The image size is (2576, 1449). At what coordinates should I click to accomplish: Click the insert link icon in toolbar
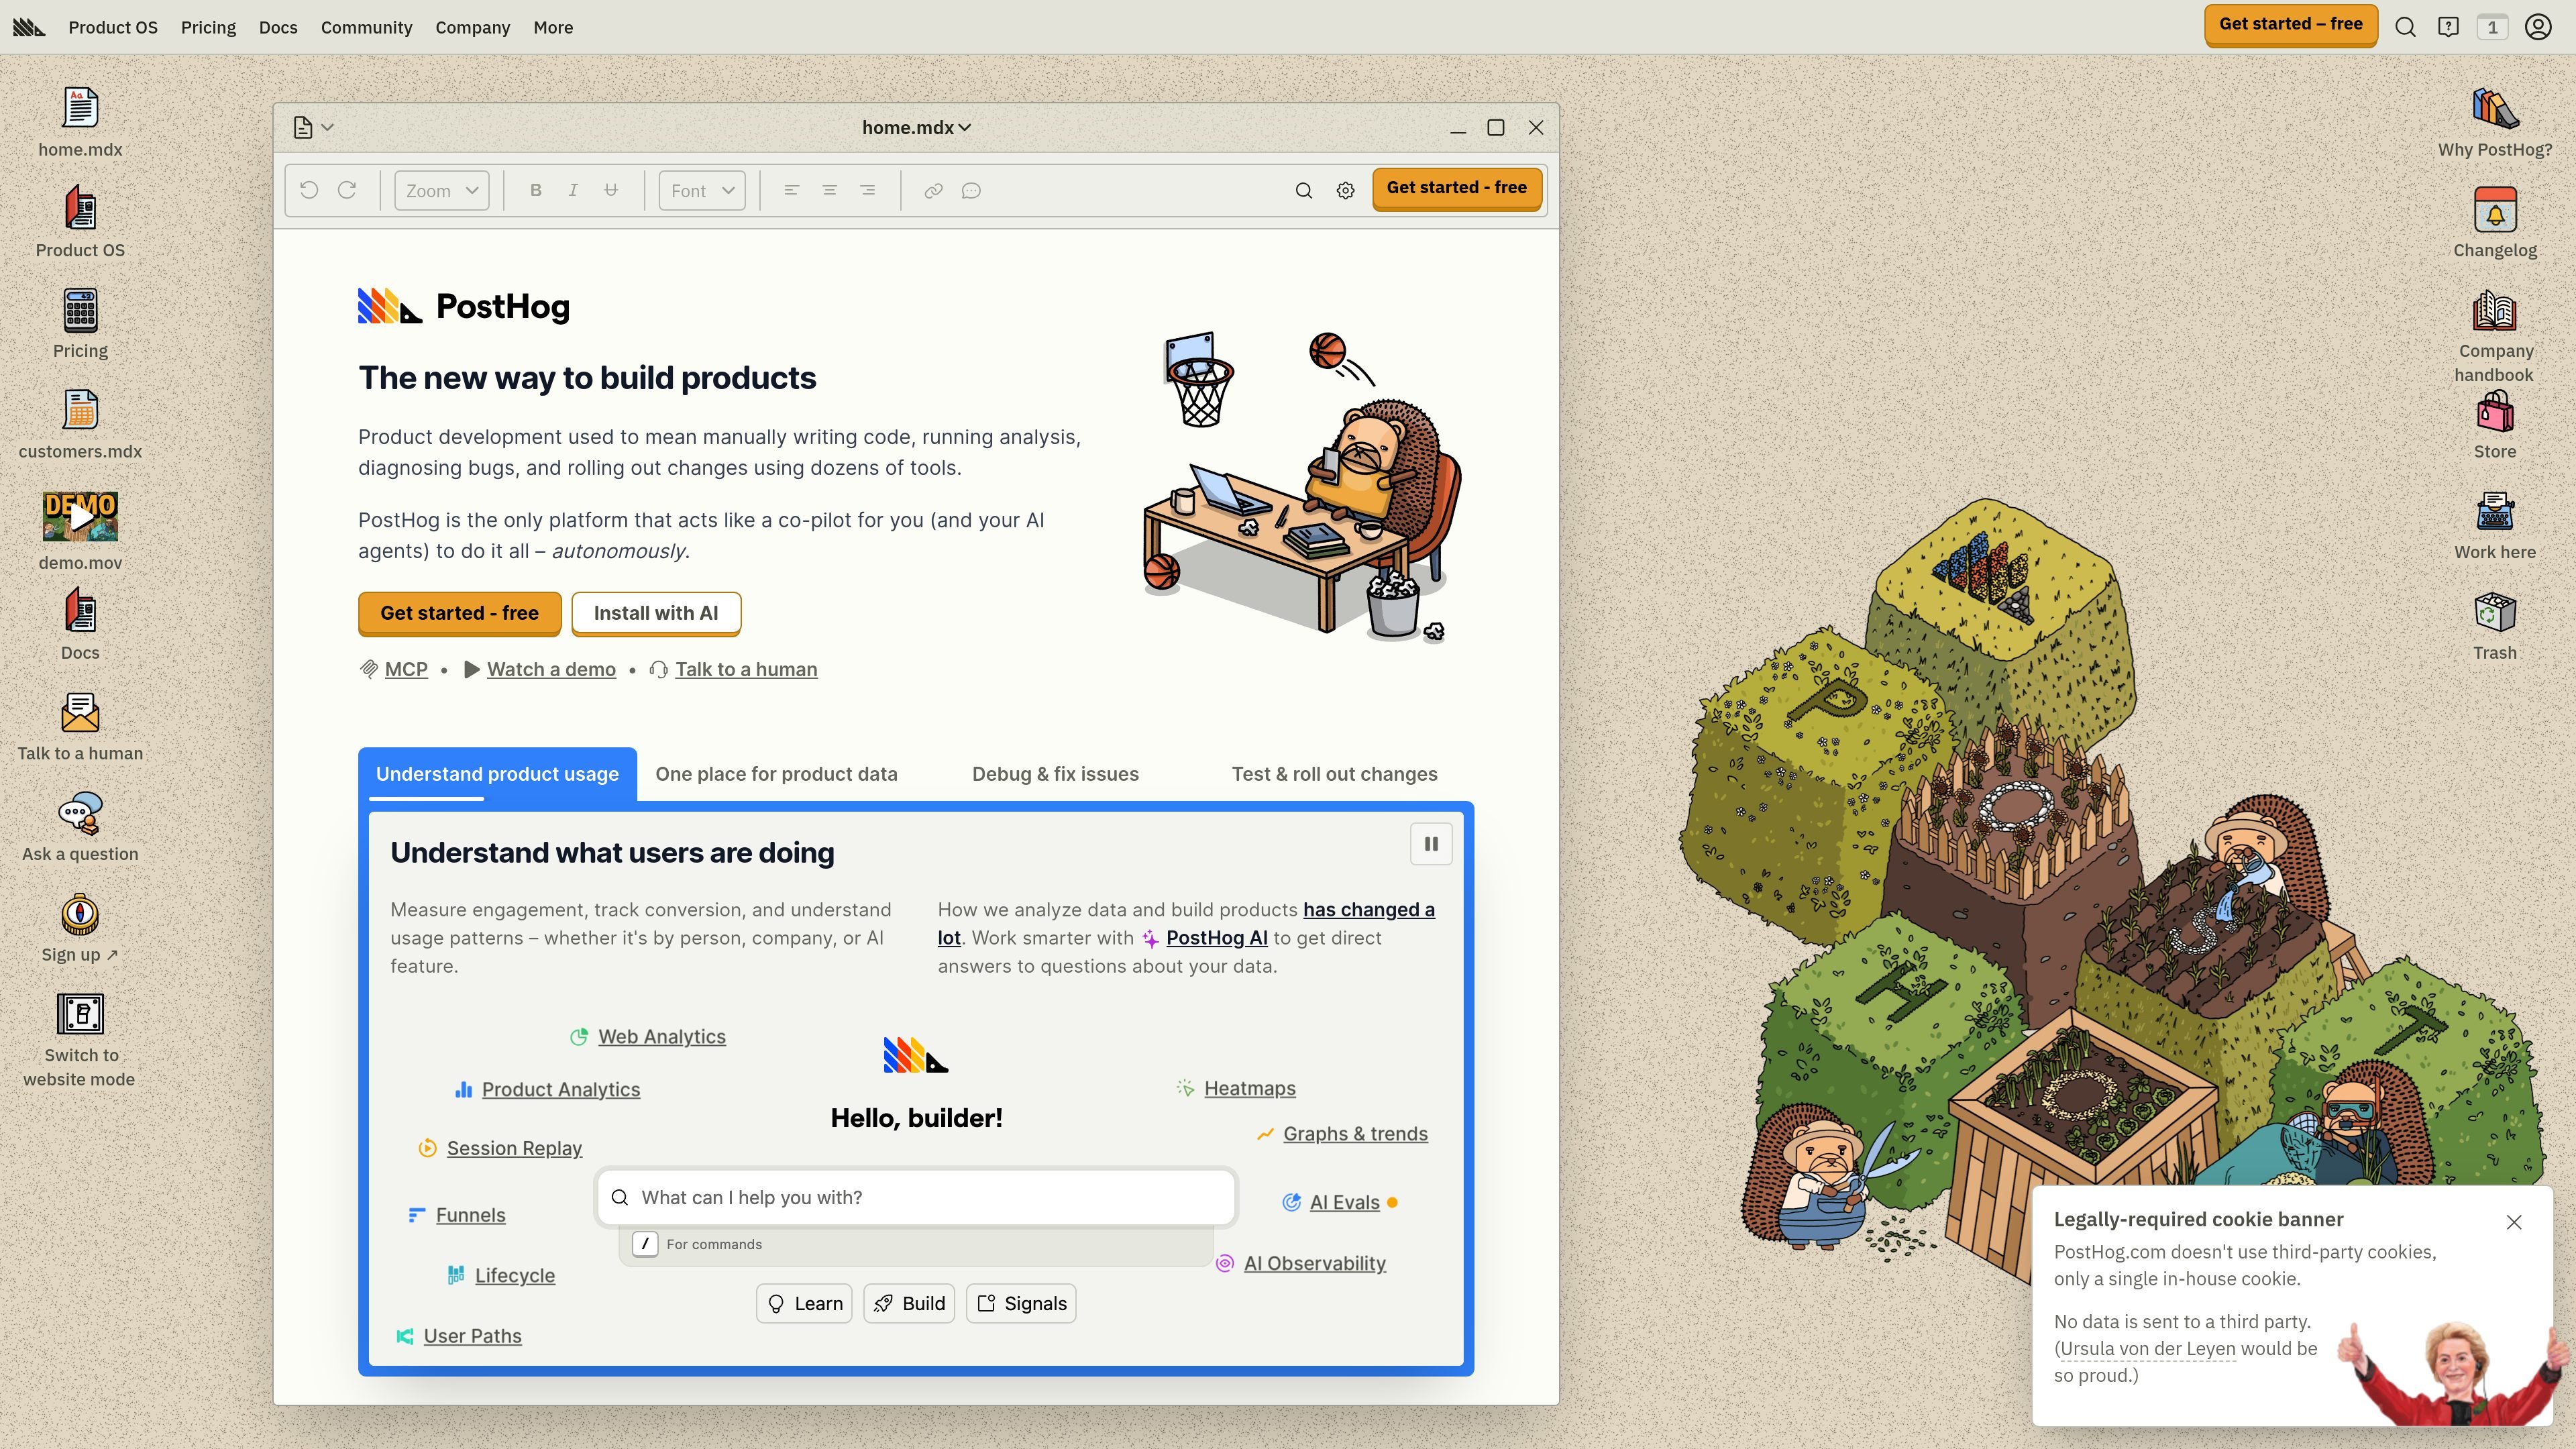[x=933, y=190]
